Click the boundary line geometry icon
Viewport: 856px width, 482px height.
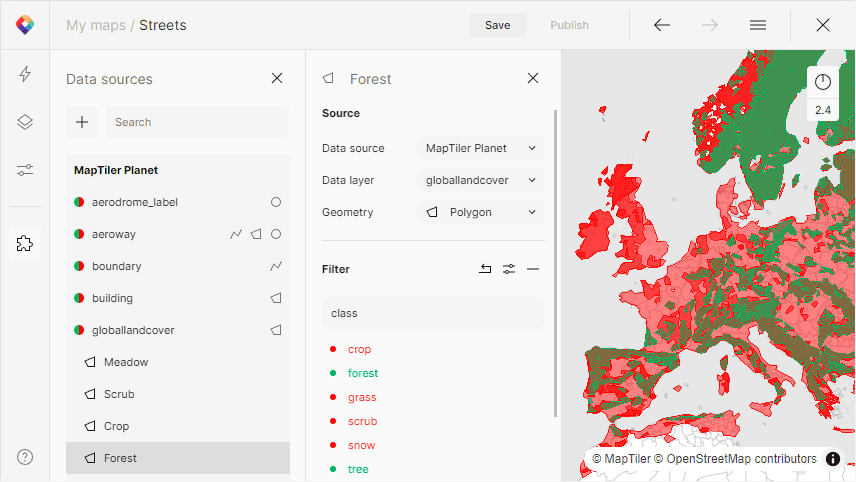pyautogui.click(x=276, y=266)
